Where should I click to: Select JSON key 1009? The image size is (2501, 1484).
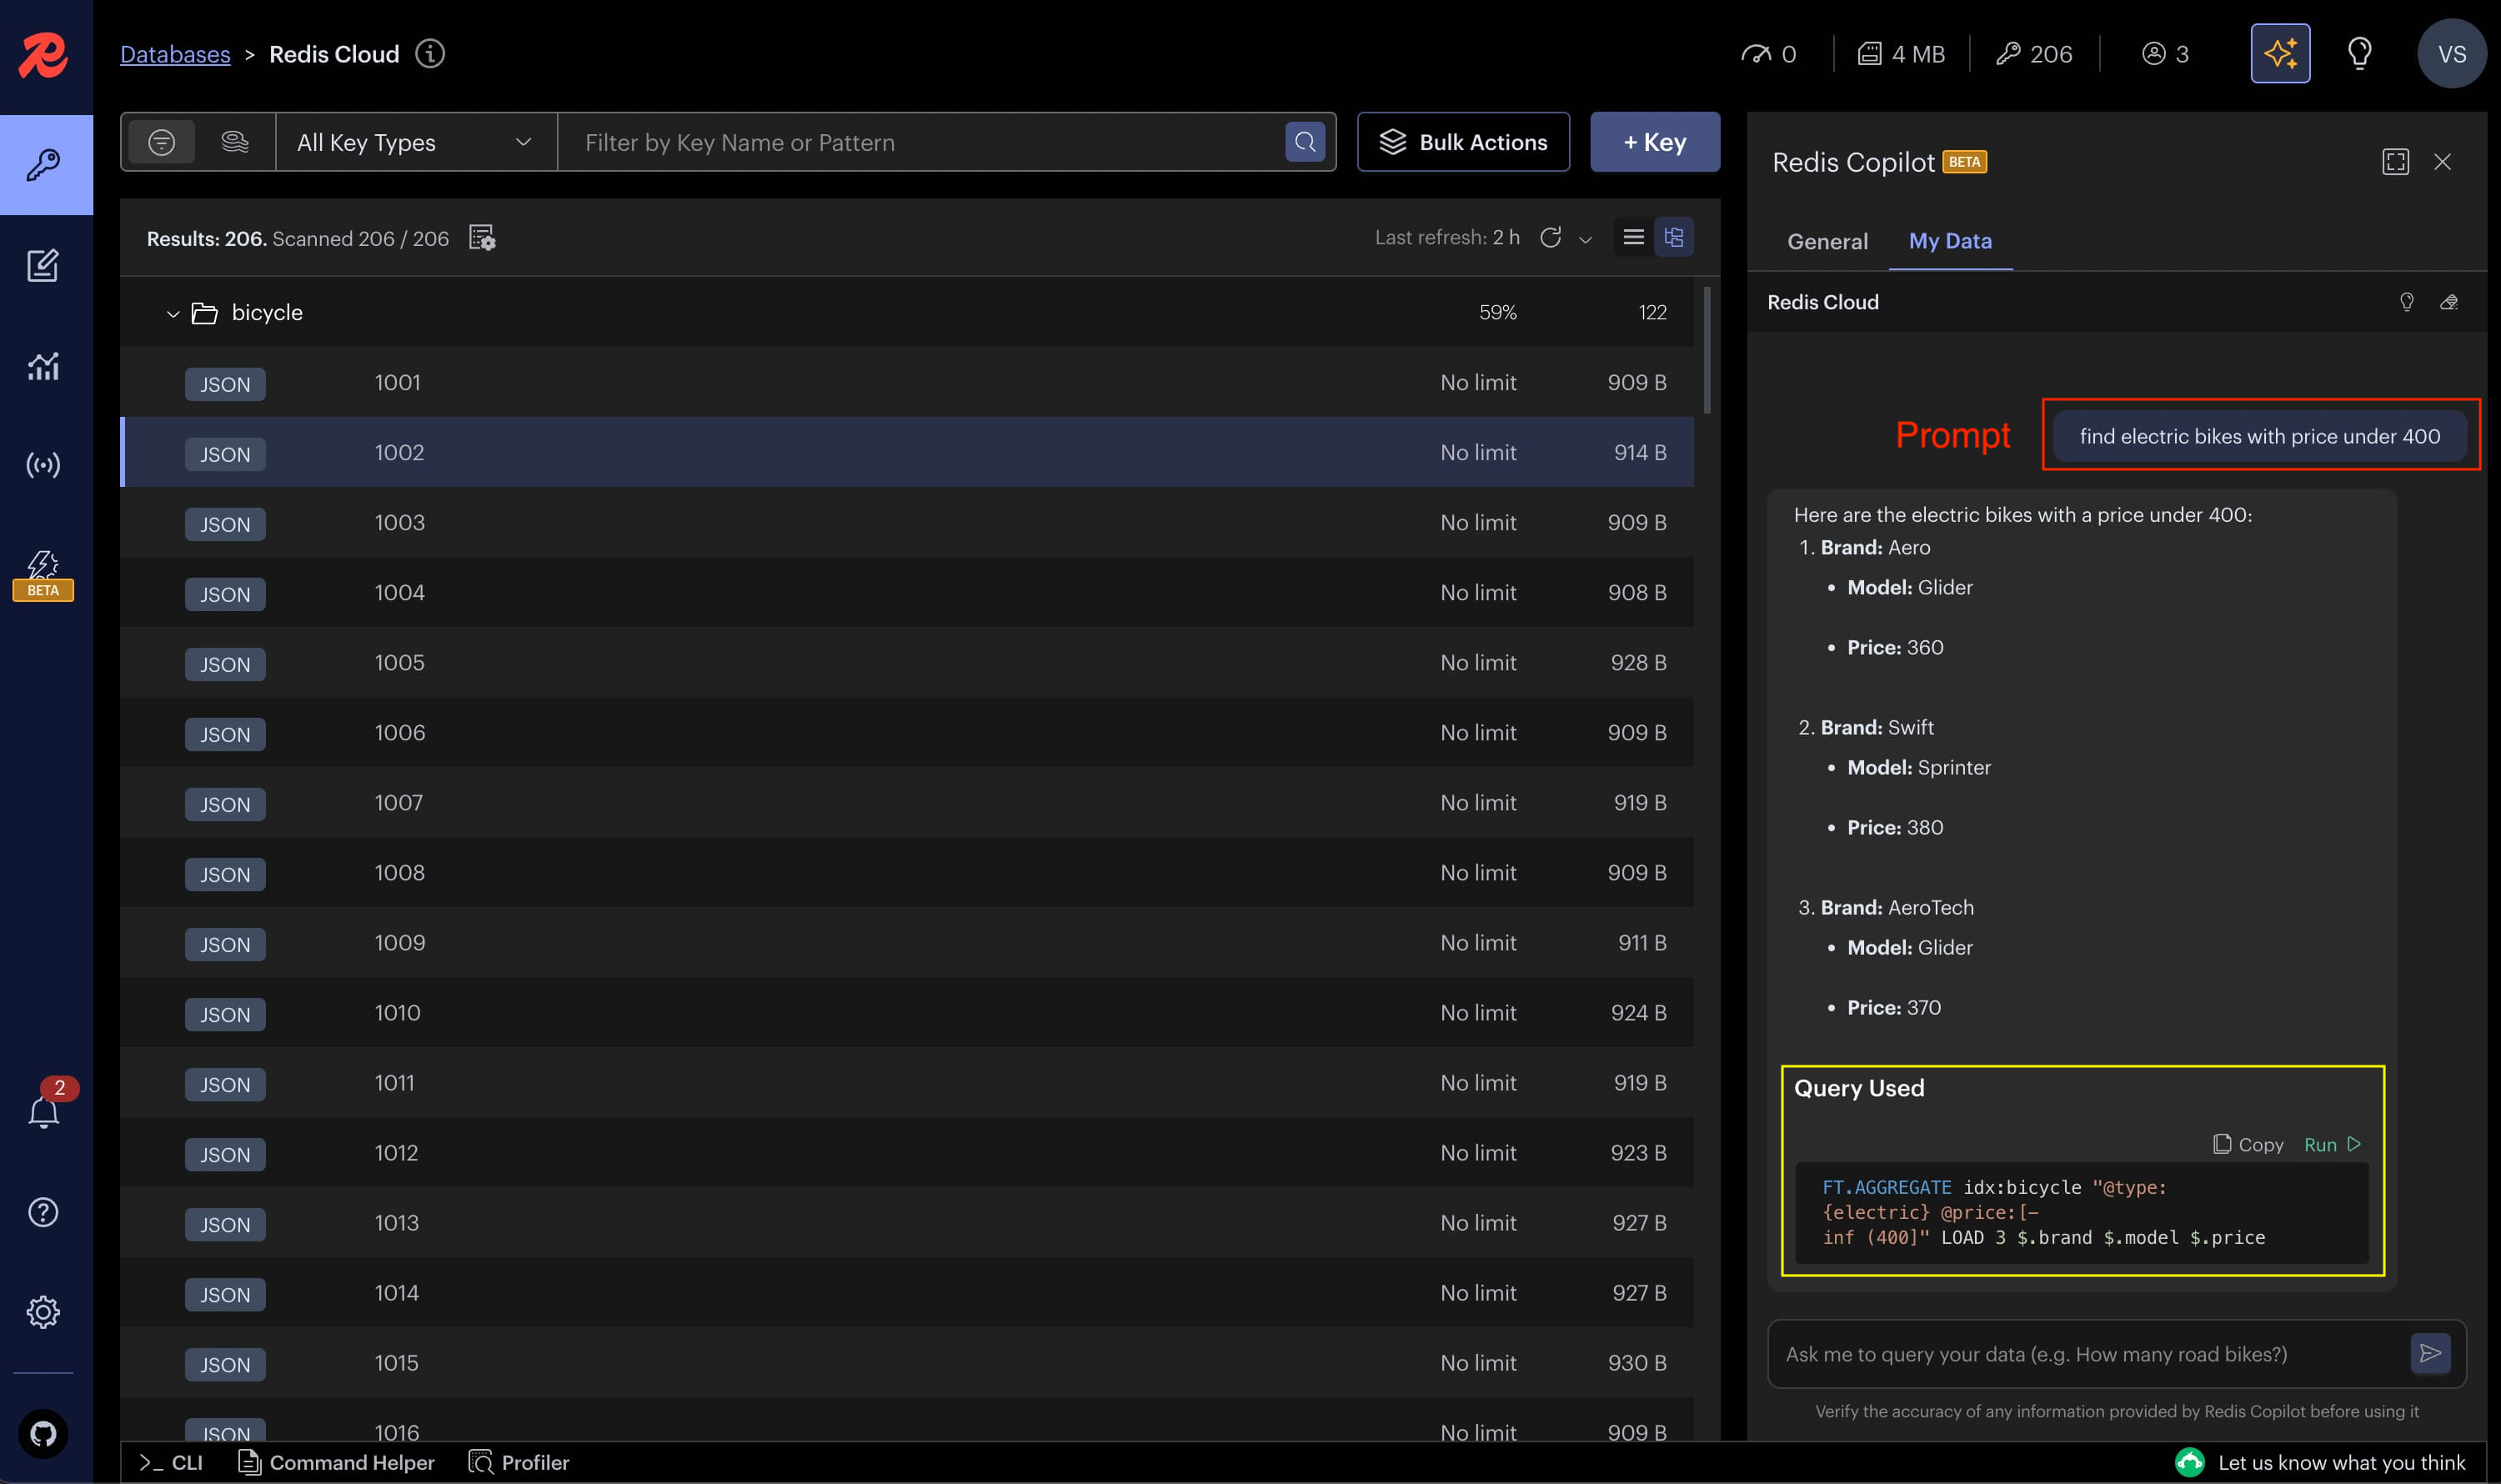tap(906, 942)
